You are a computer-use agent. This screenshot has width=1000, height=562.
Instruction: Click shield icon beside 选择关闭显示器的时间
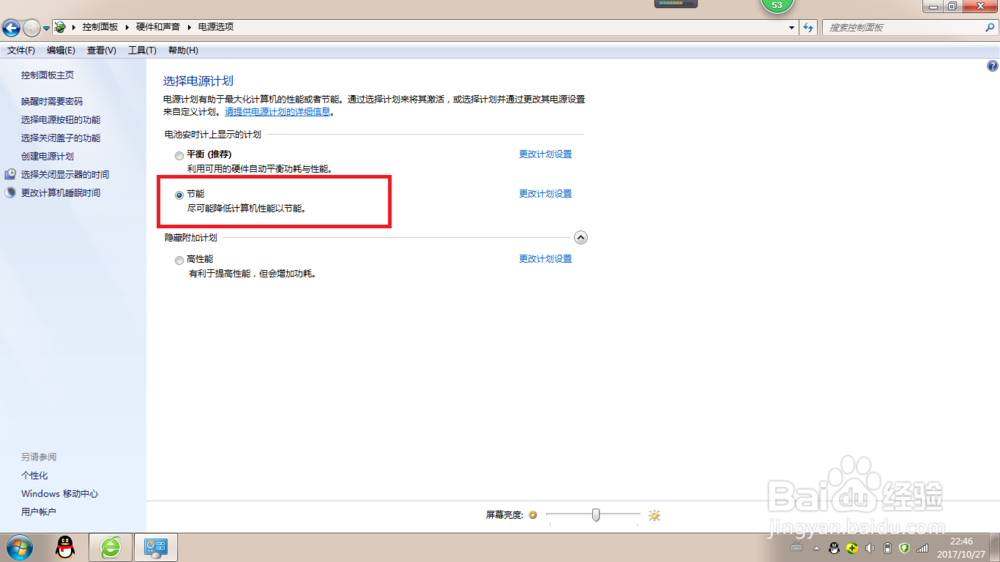(x=10, y=174)
